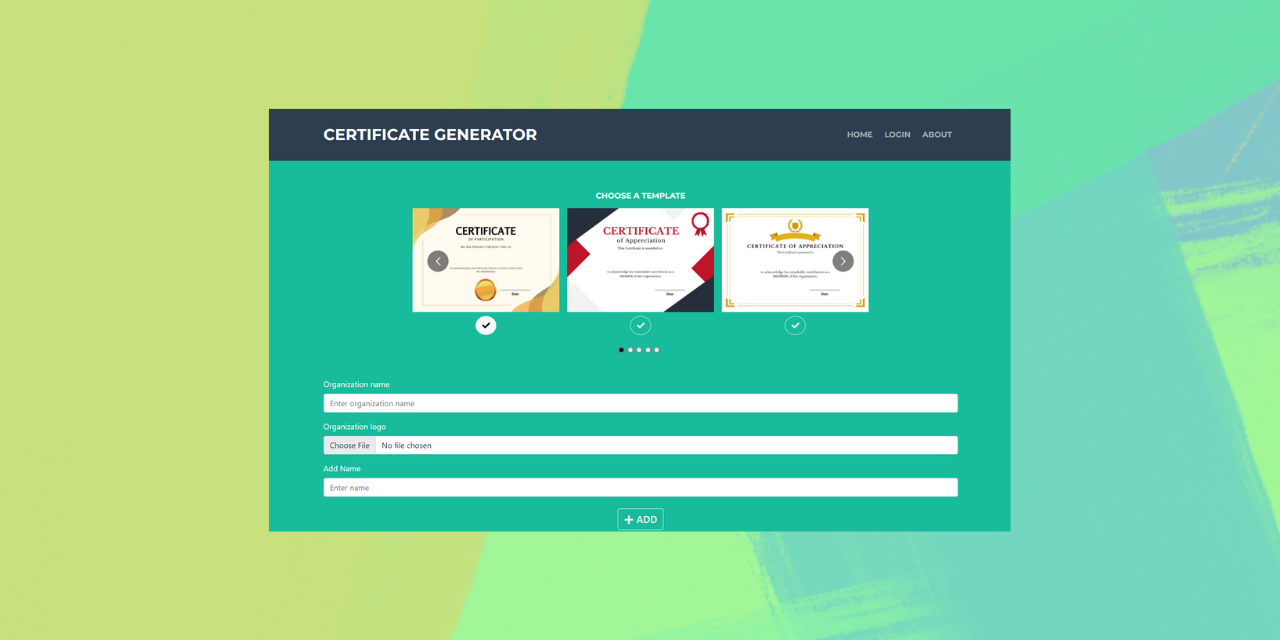
Task: Click the previous template carousel arrow
Action: coord(438,261)
